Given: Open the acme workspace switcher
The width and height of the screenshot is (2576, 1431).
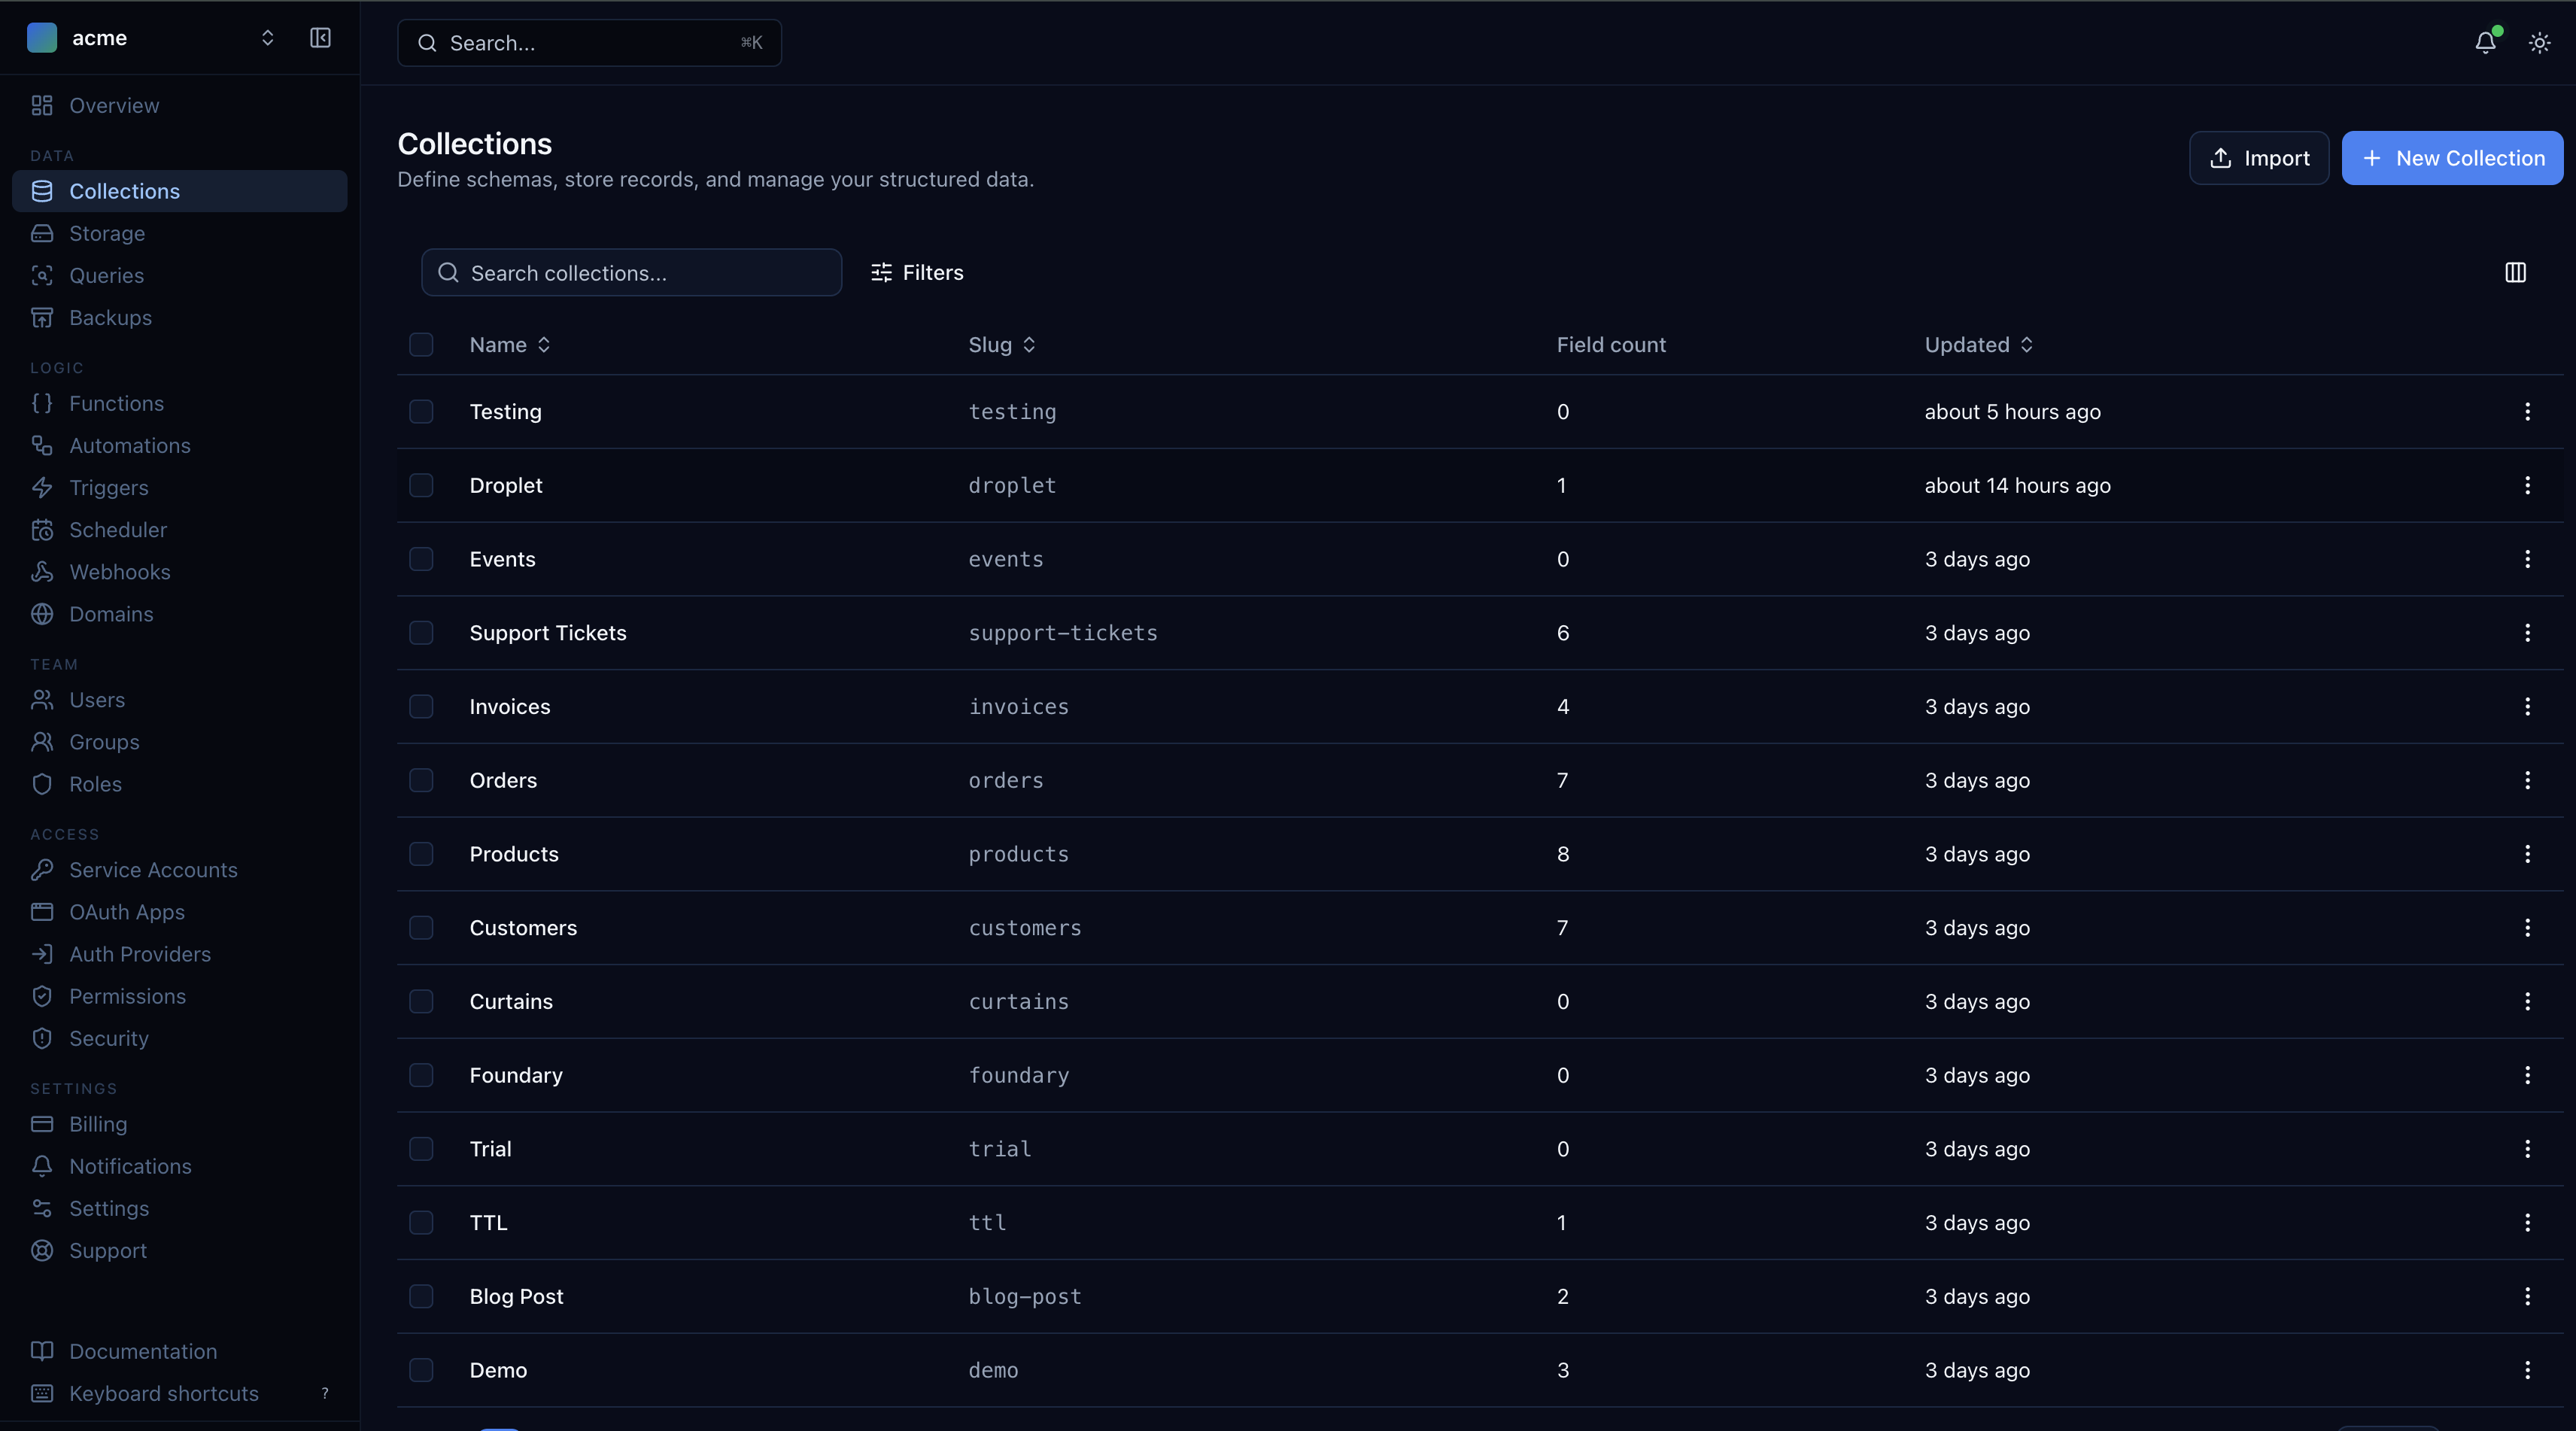Looking at the screenshot, I should pos(268,38).
